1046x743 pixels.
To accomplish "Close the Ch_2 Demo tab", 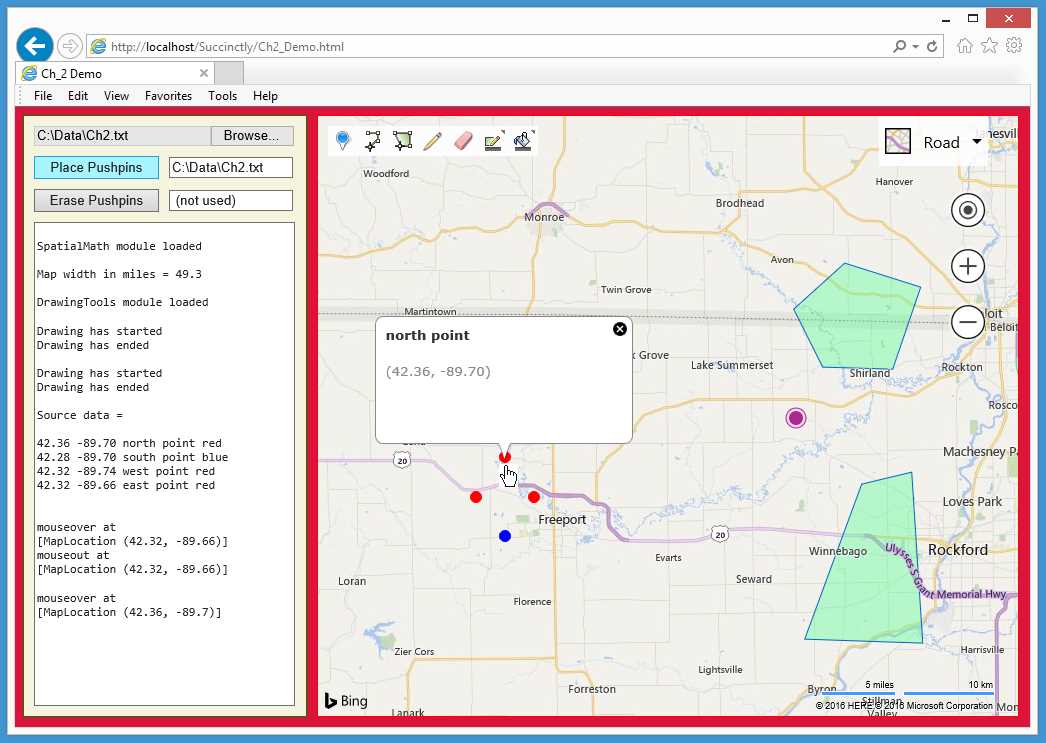I will point(204,73).
